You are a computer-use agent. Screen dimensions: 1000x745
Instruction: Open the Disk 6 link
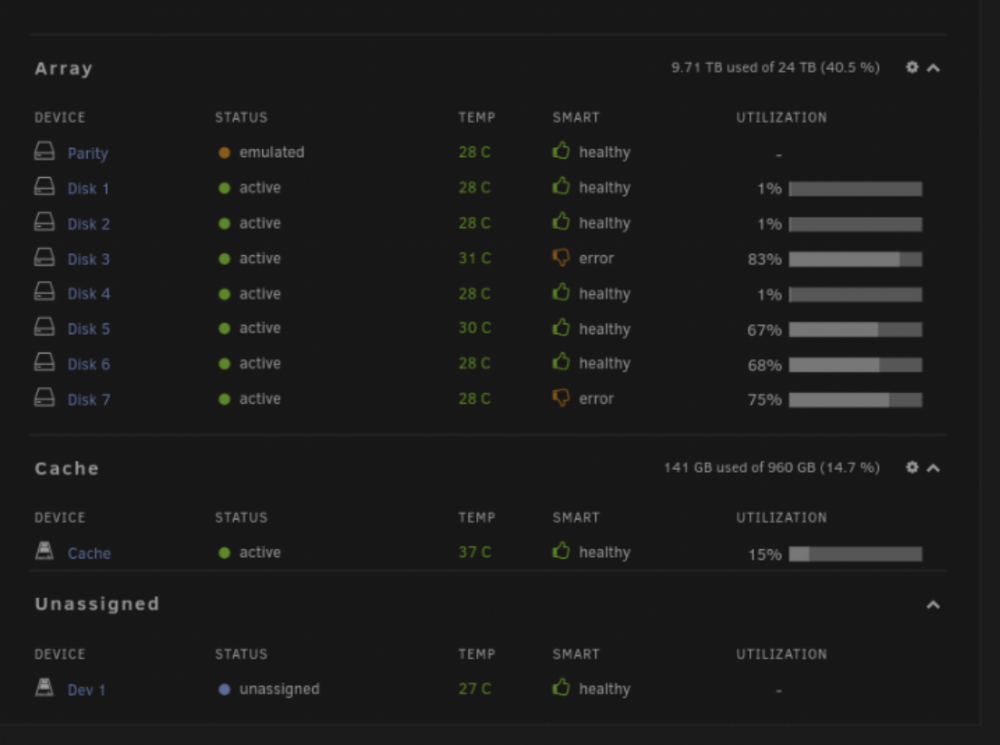(x=89, y=364)
